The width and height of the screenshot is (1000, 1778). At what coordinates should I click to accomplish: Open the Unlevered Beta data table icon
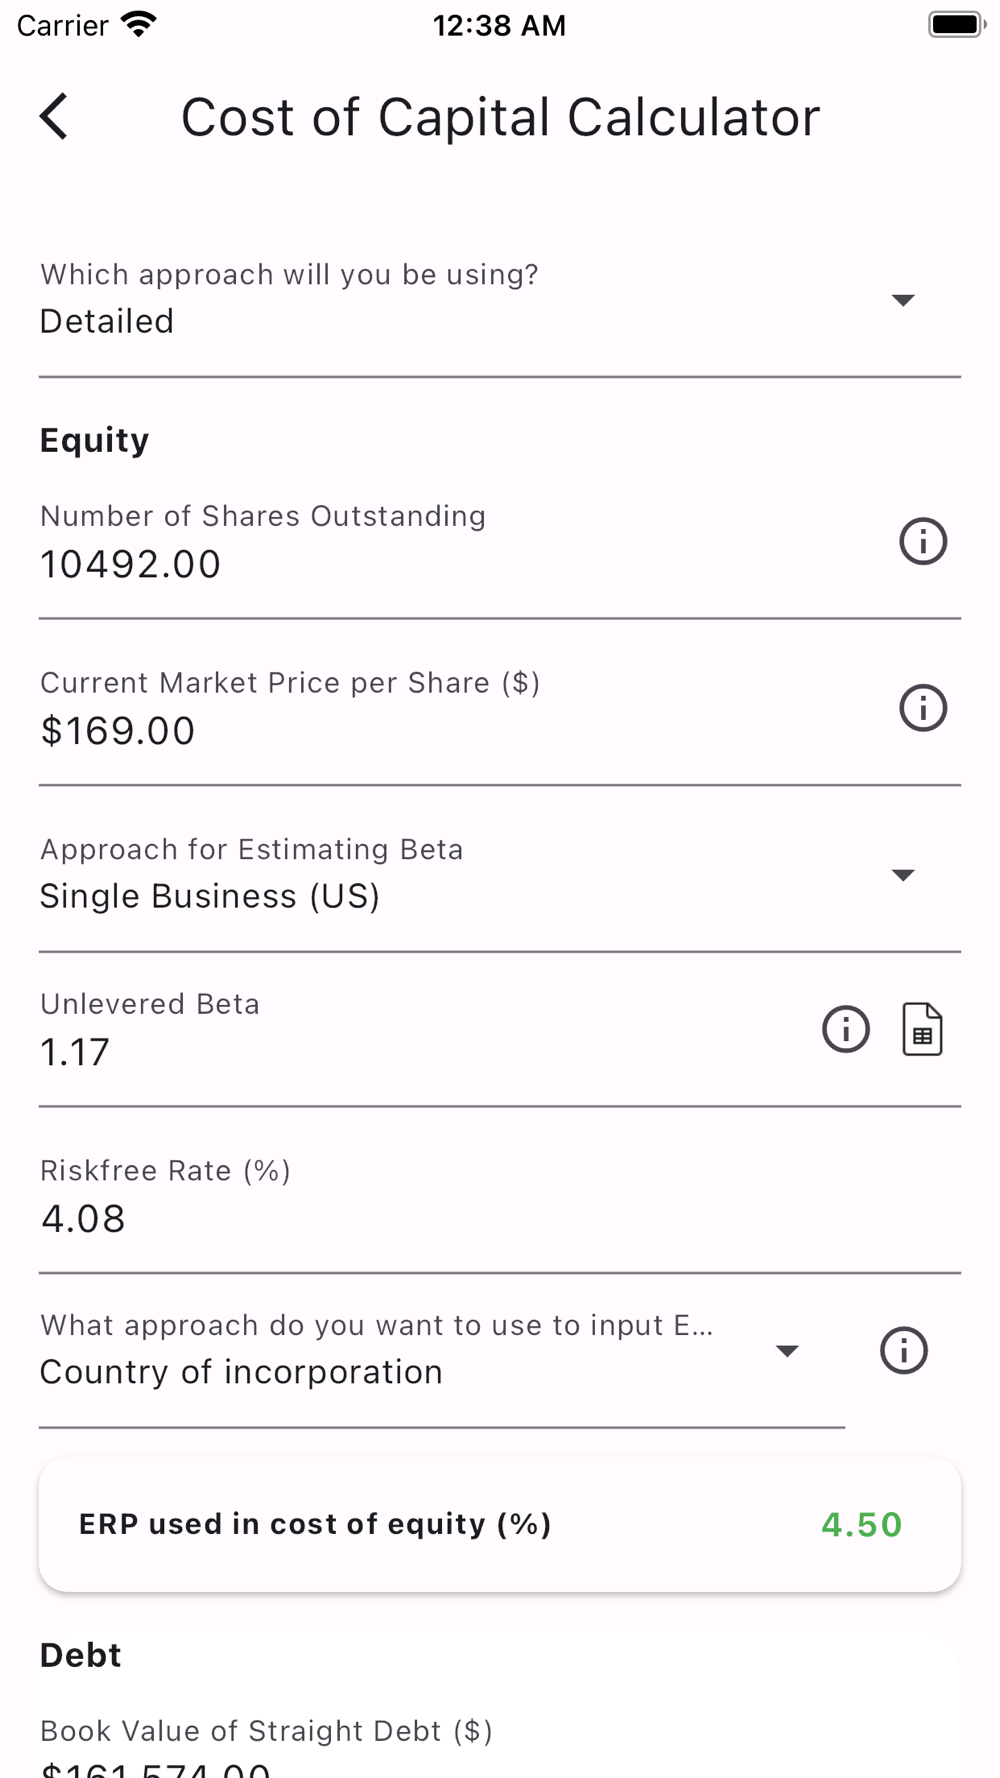[x=922, y=1029]
